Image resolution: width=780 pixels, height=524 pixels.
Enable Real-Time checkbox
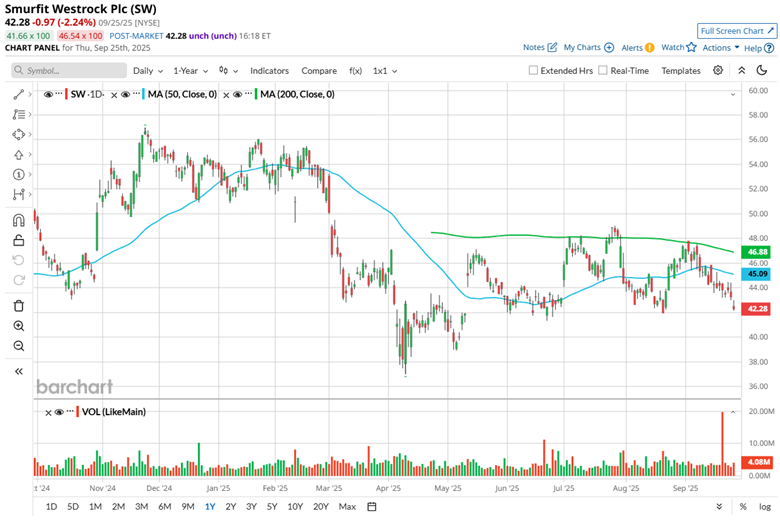(603, 71)
